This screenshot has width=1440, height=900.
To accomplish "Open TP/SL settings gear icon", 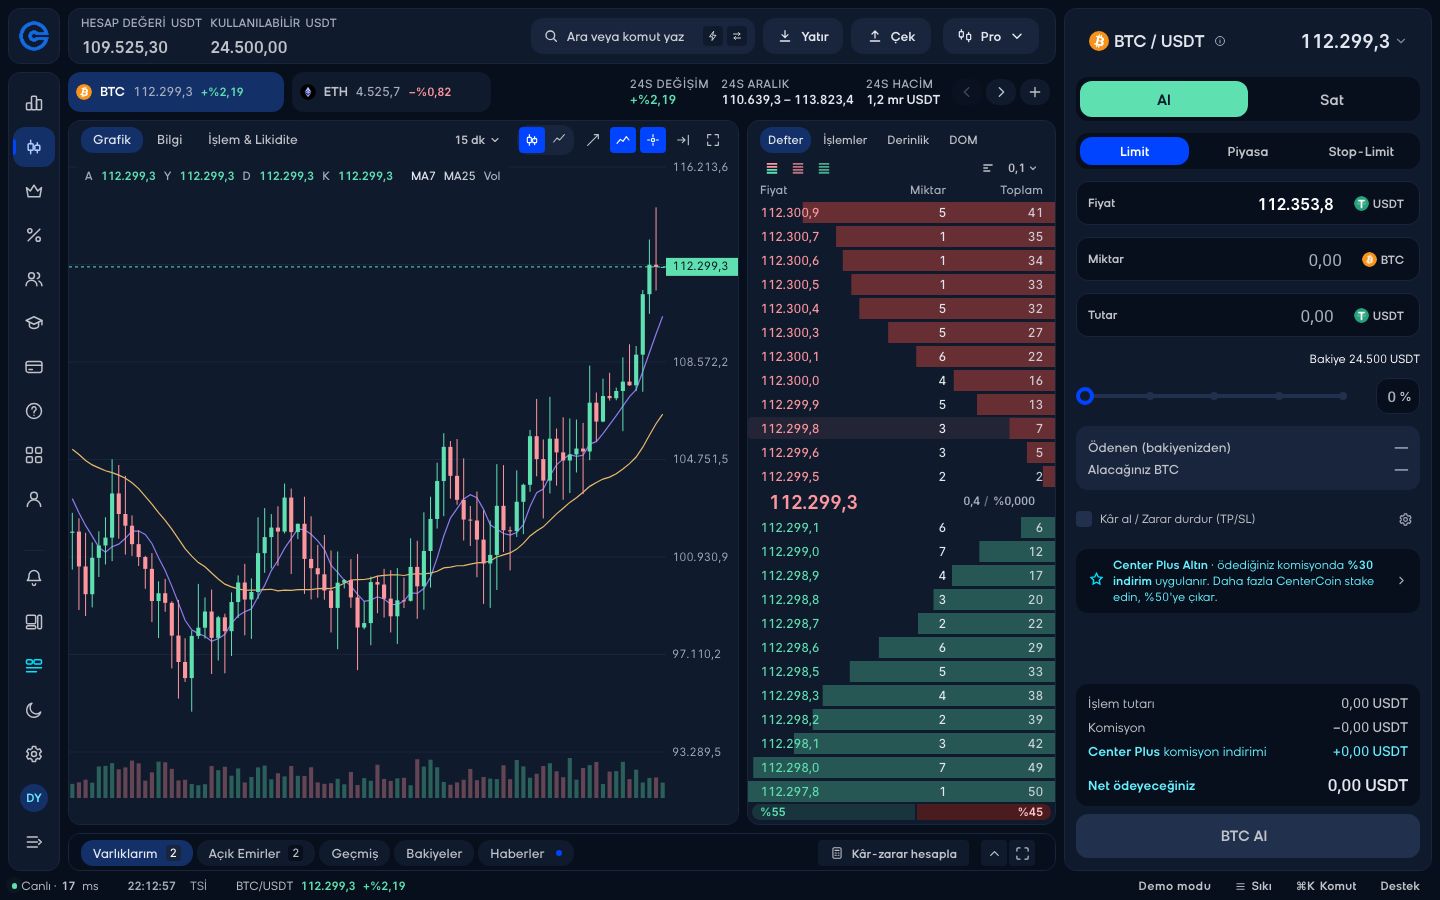I will (x=1405, y=519).
